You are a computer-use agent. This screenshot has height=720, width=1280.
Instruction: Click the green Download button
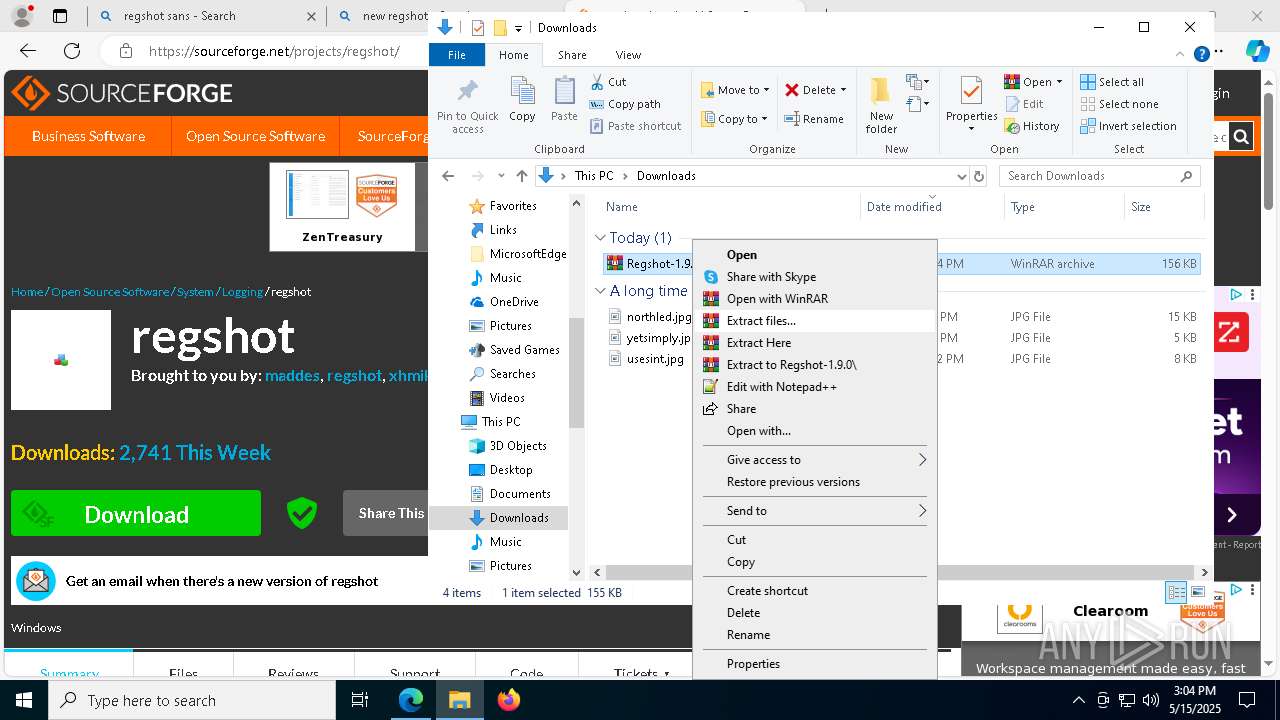coord(136,514)
